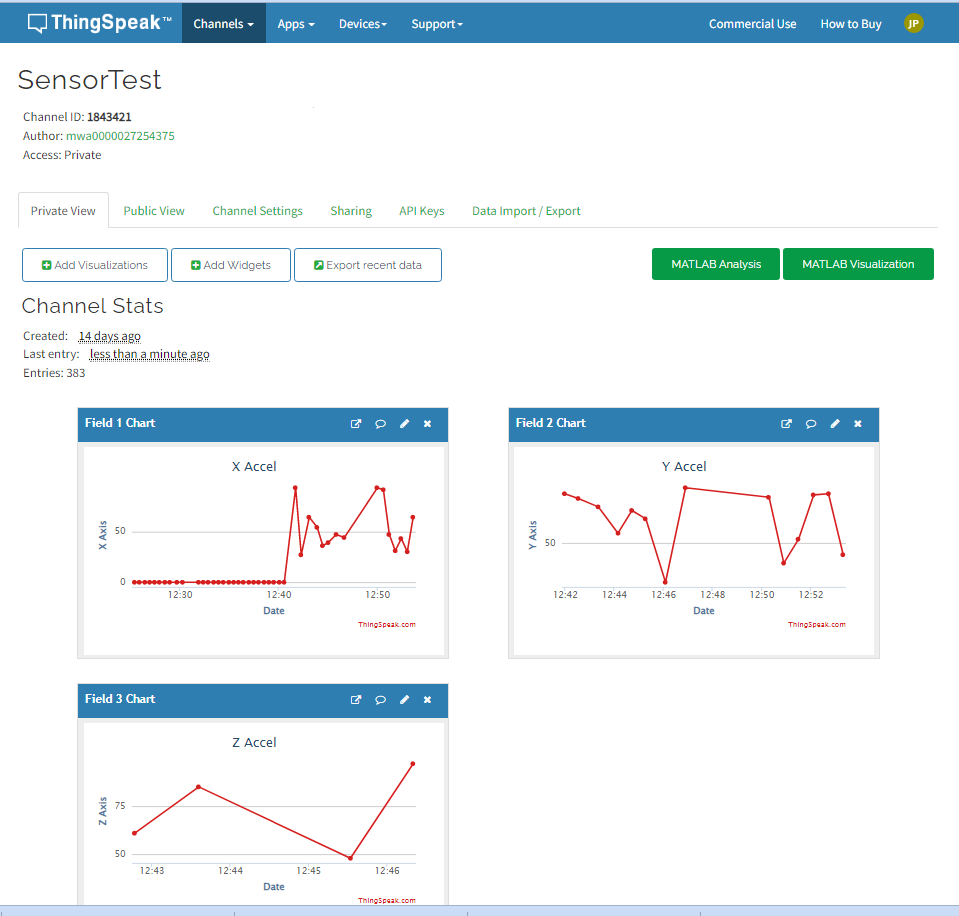Screen dimensions: 959x916
Task: Click the X Accel chart title
Action: pyautogui.click(x=254, y=467)
